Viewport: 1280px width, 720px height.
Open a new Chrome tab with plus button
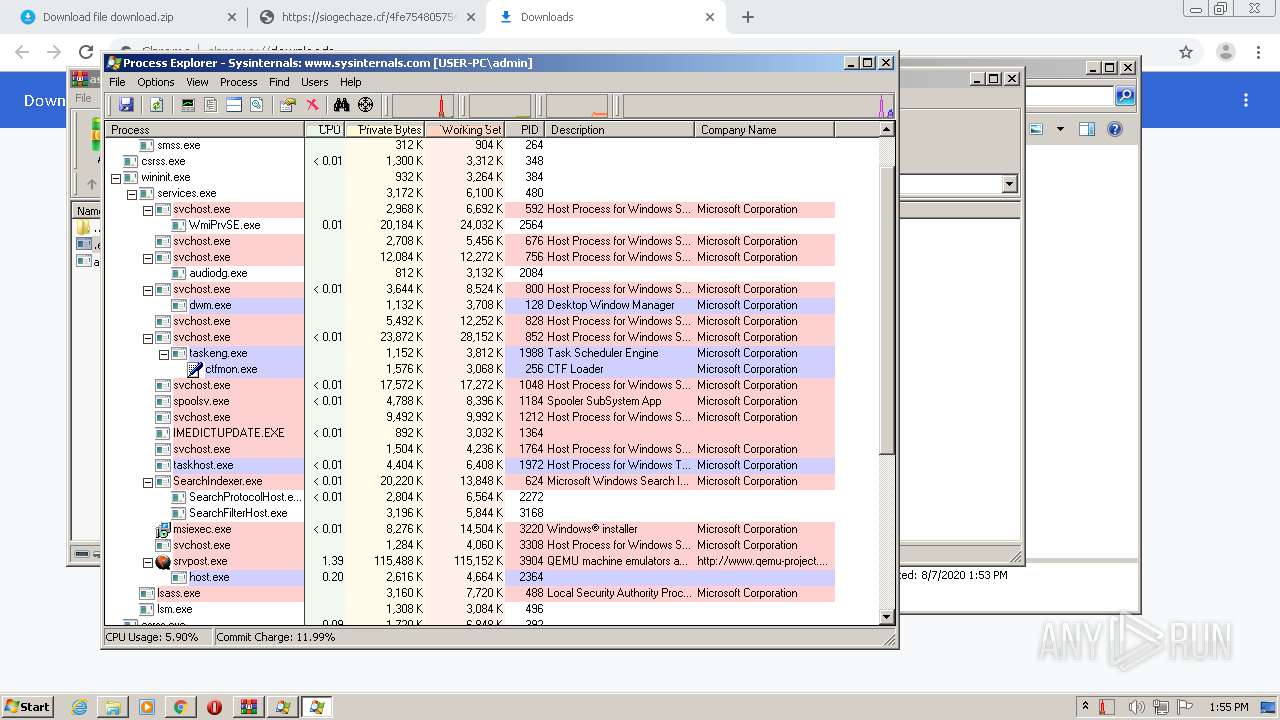747,17
